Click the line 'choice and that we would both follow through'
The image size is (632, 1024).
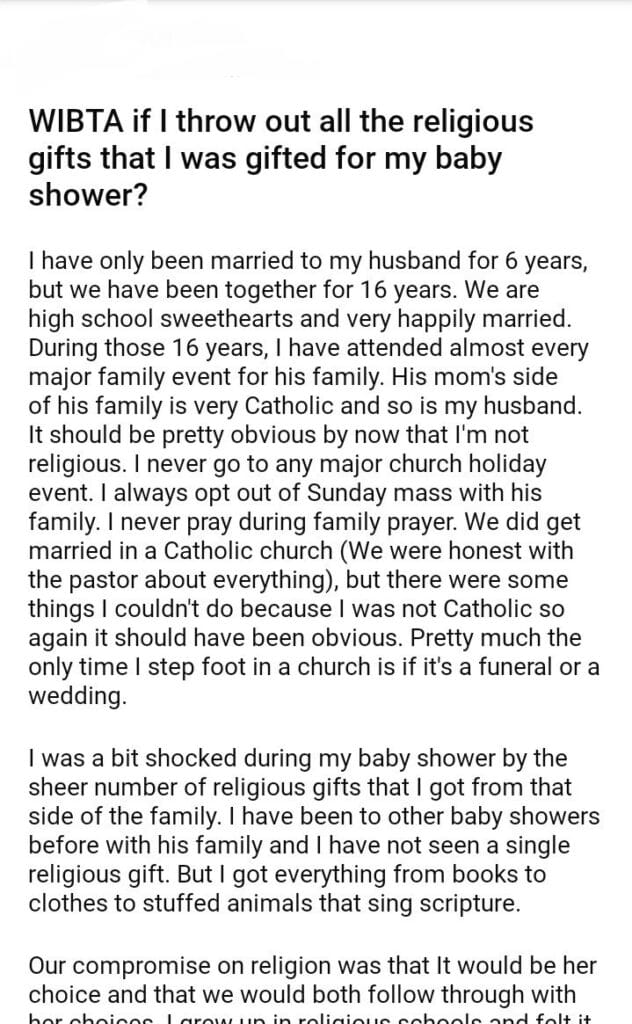pyautogui.click(x=303, y=995)
